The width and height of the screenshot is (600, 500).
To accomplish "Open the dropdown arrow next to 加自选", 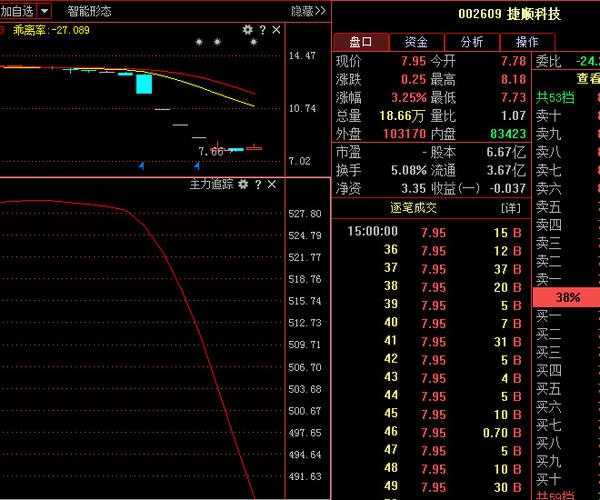I will [45, 11].
